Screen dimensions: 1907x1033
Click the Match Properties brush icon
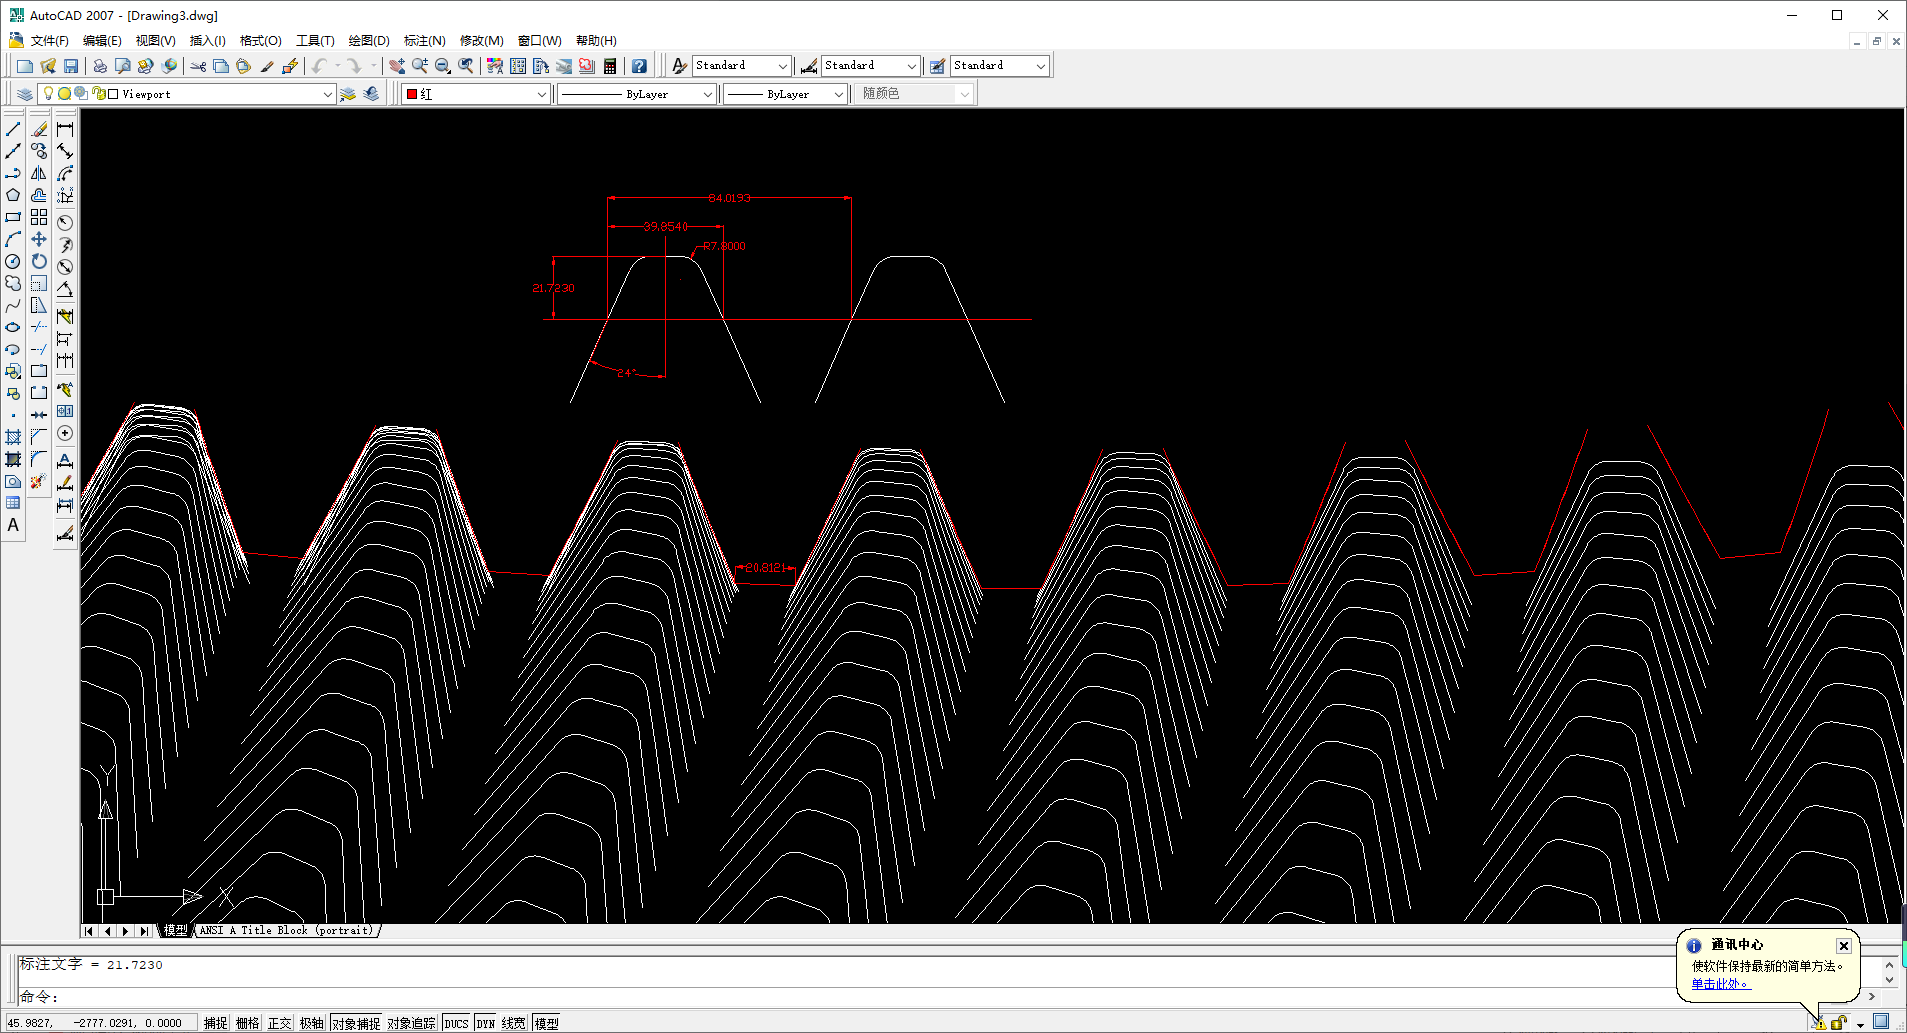click(x=267, y=66)
